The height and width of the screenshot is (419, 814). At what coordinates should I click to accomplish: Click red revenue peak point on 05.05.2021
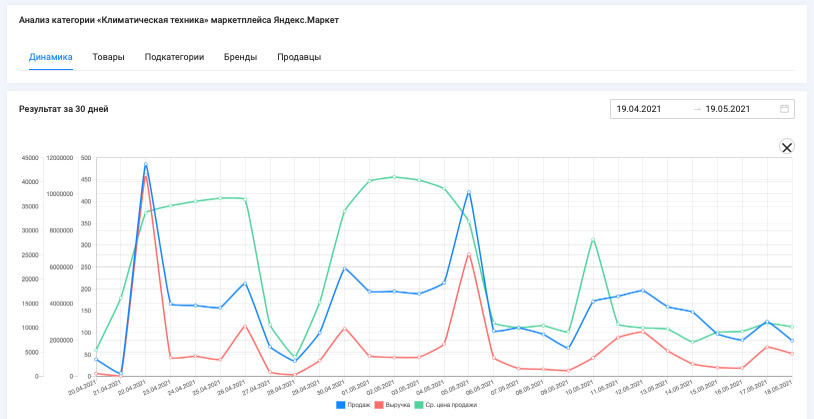click(469, 254)
